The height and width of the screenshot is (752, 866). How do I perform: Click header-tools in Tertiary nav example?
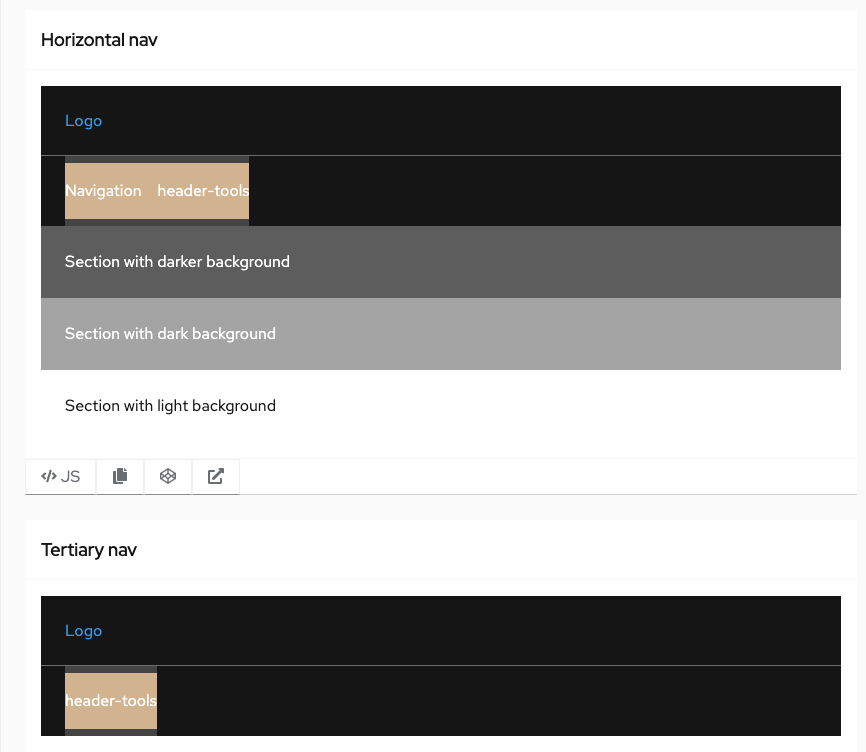(x=111, y=701)
